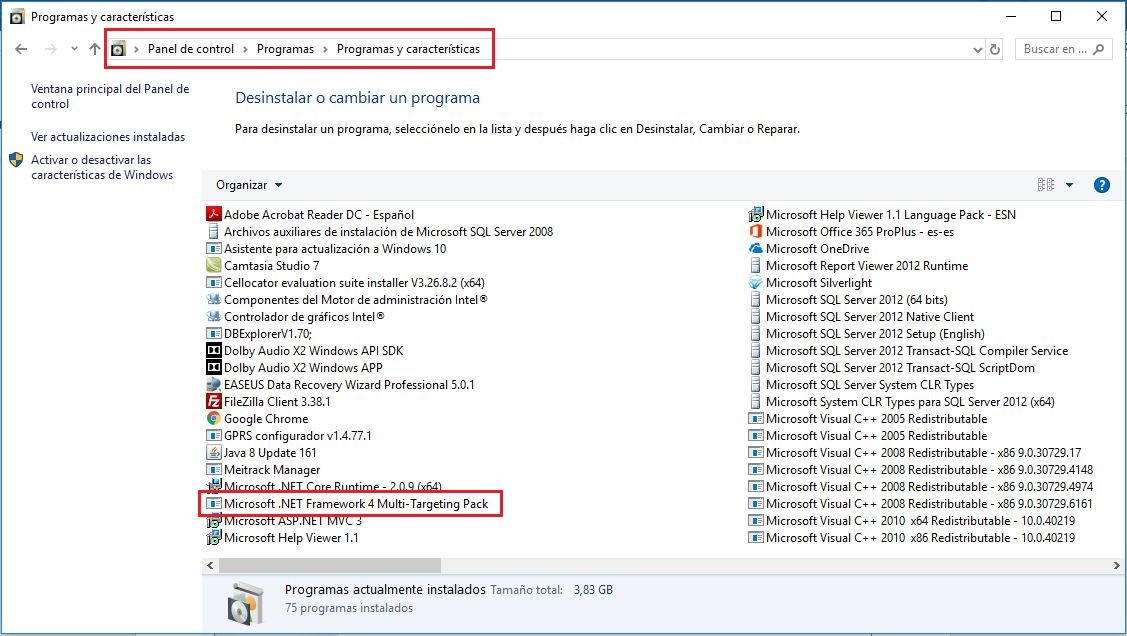Image resolution: width=1127 pixels, height=636 pixels.
Task: Select Microsoft SQL Server 2012 Native Client
Action: [861, 317]
